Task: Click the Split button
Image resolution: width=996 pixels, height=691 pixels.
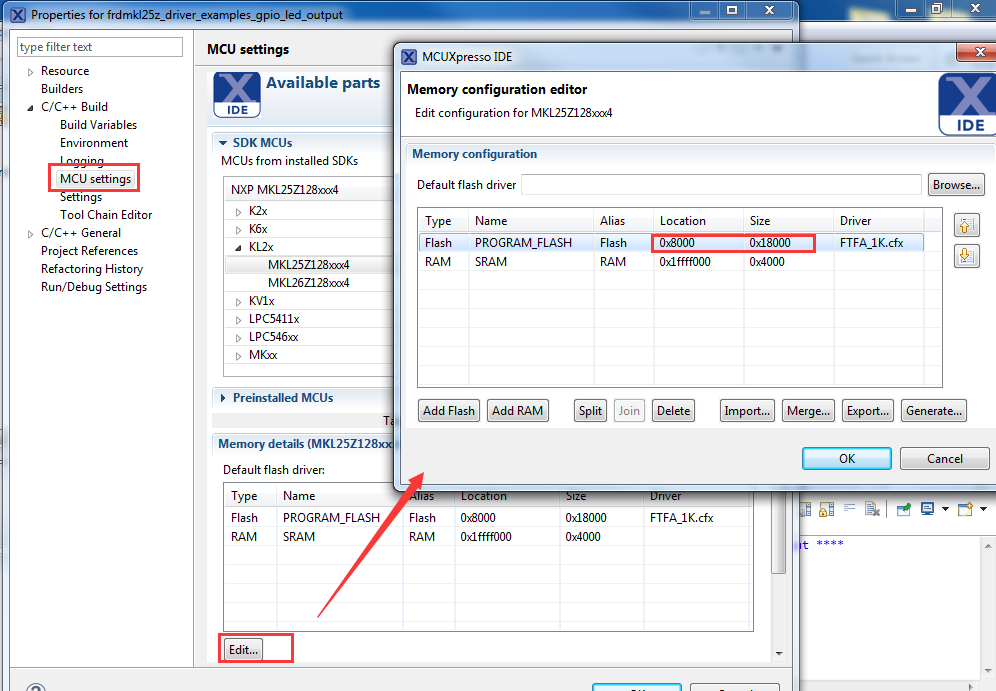Action: pos(590,411)
